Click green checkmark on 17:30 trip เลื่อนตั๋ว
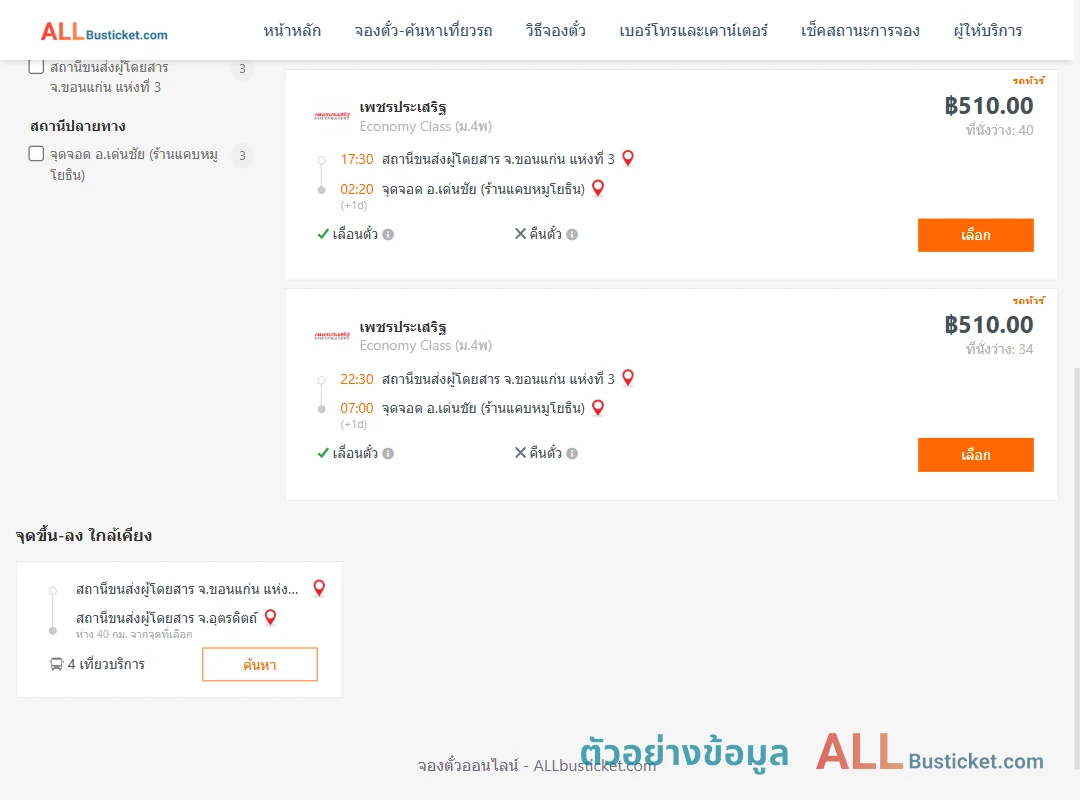The height and width of the screenshot is (800, 1080). (322, 234)
